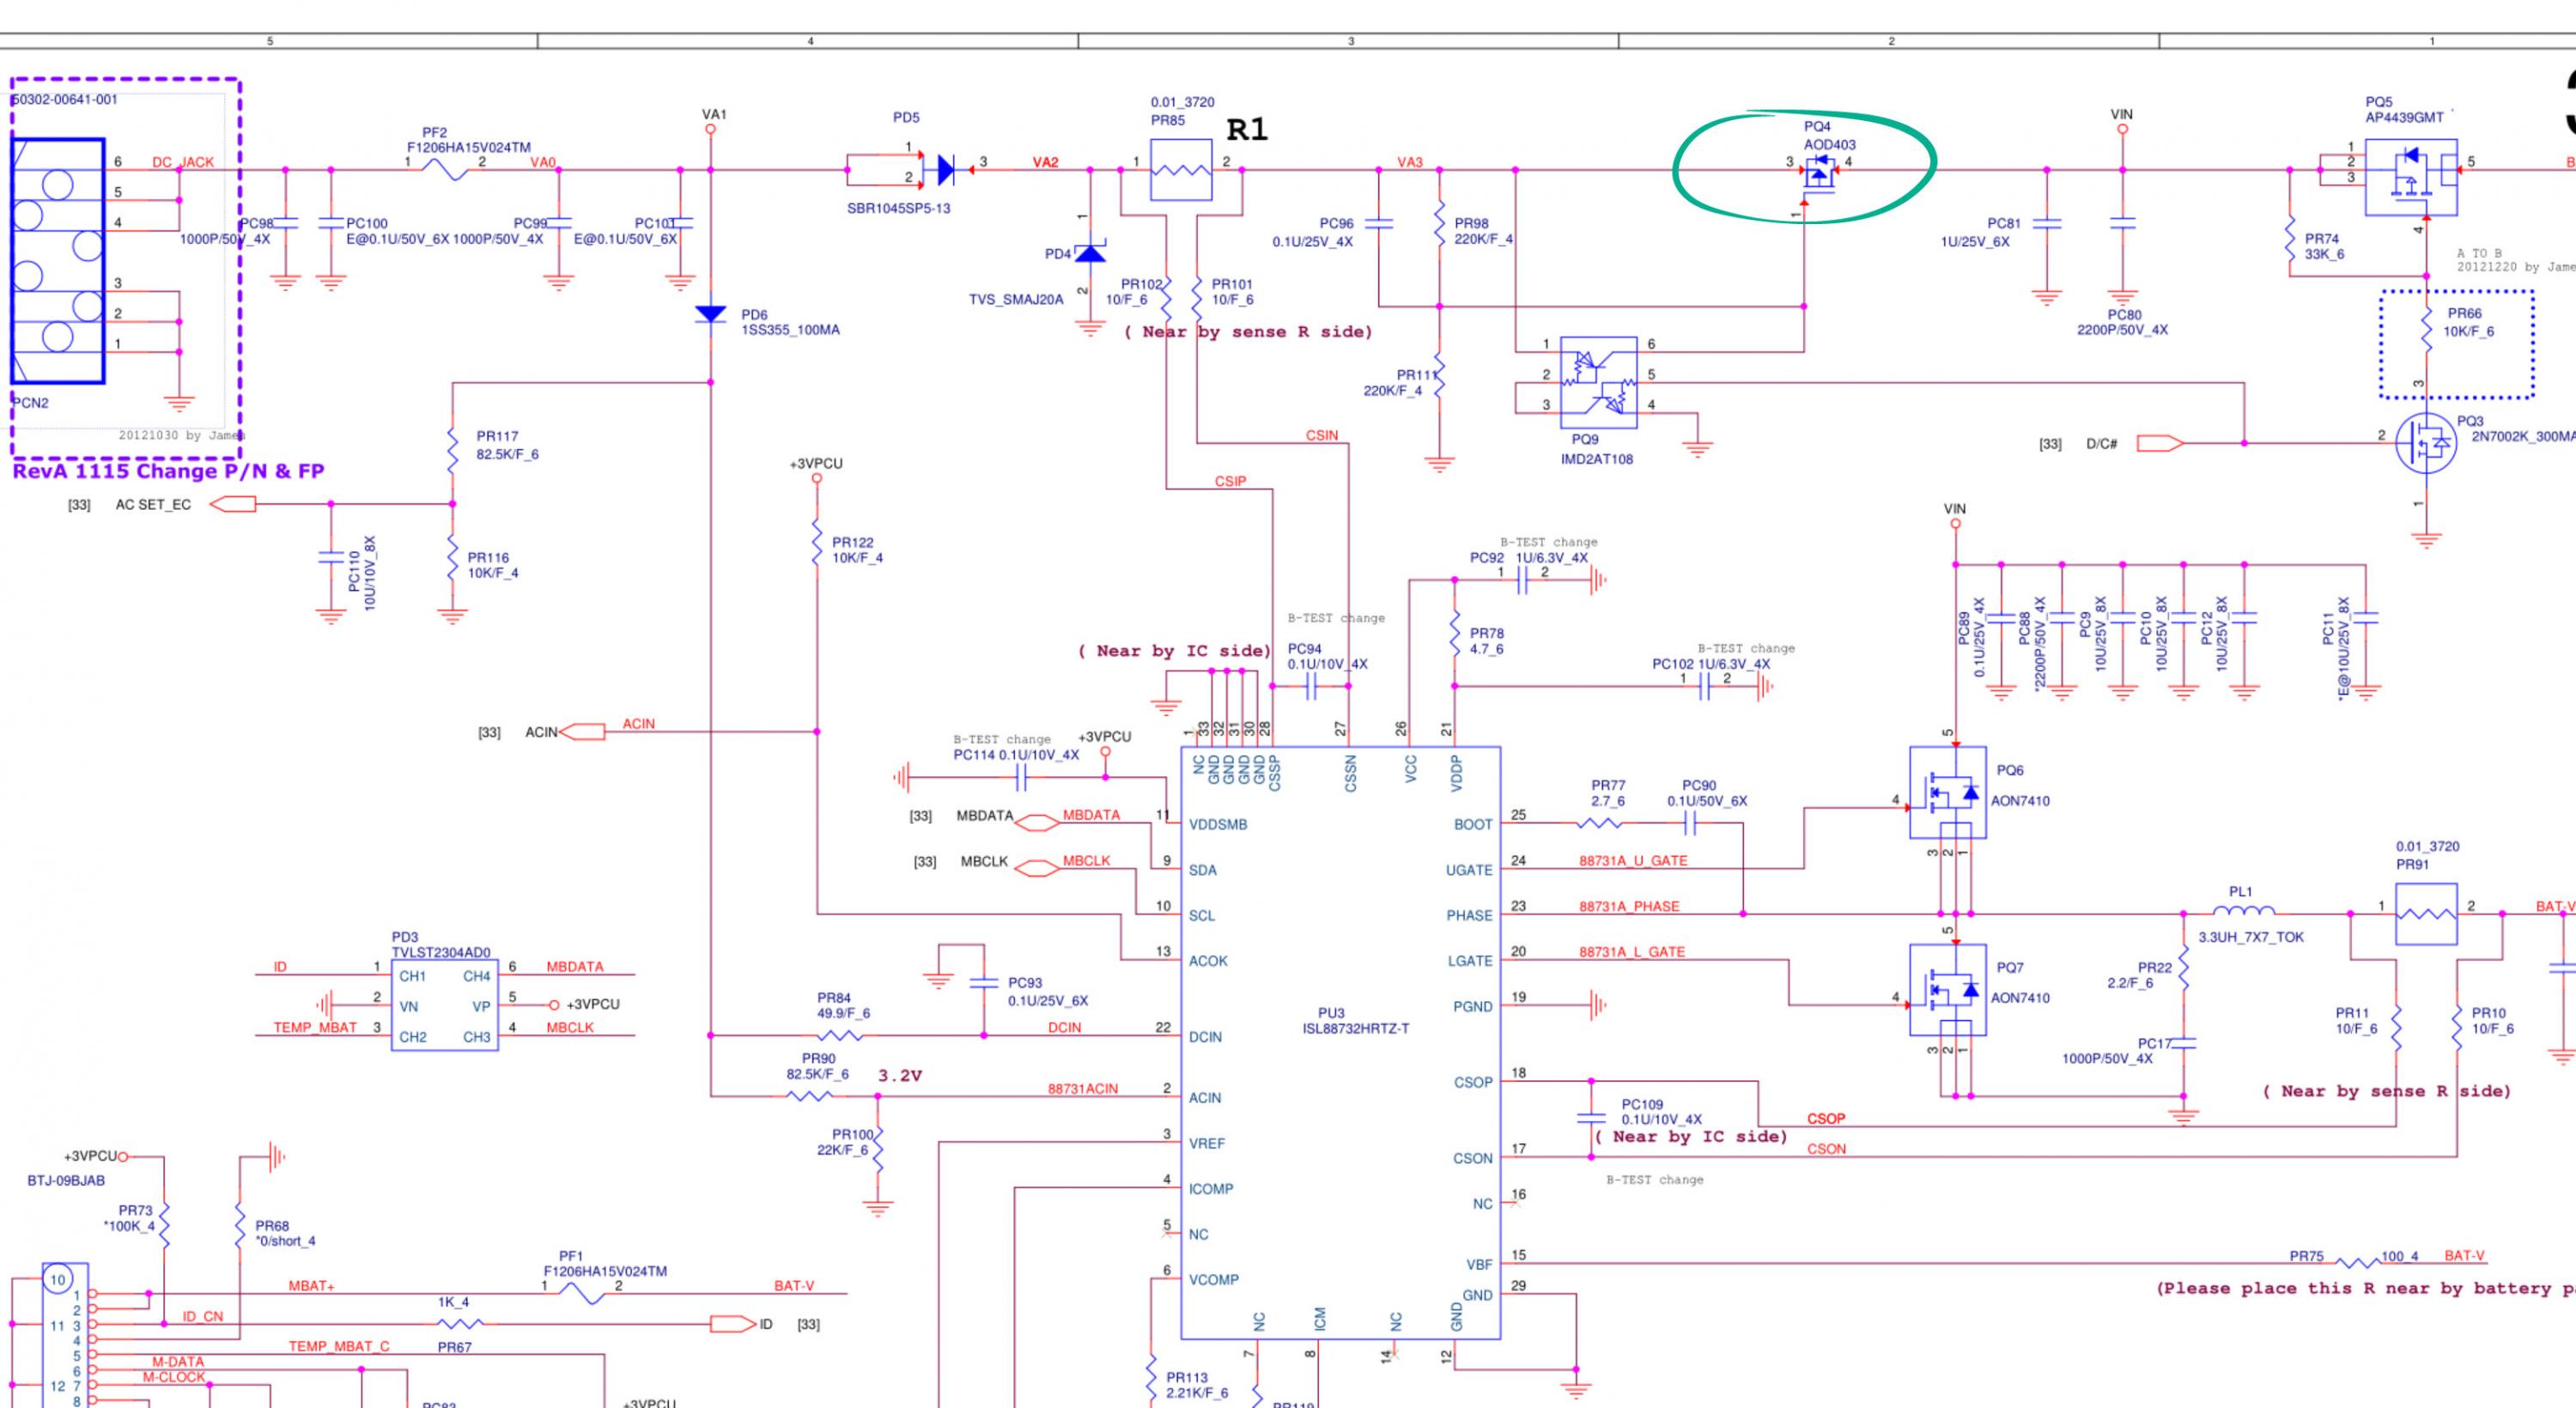Viewport: 2576px width, 1408px height.
Task: Click the PU3 ISL88732HRTZ-T chip label
Action: coord(1355,1028)
